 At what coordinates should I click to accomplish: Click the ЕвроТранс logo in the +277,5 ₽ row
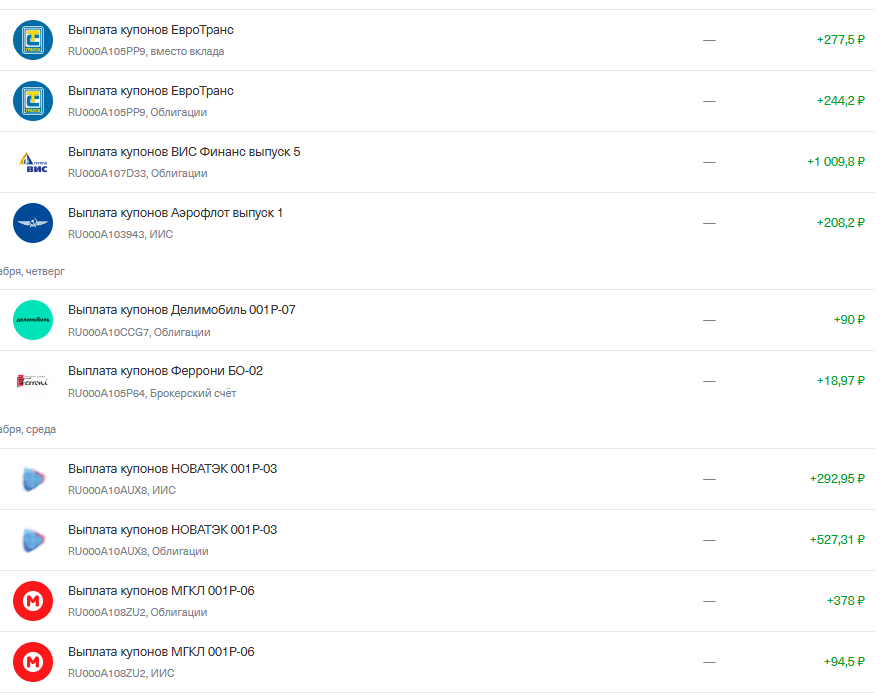coord(32,40)
